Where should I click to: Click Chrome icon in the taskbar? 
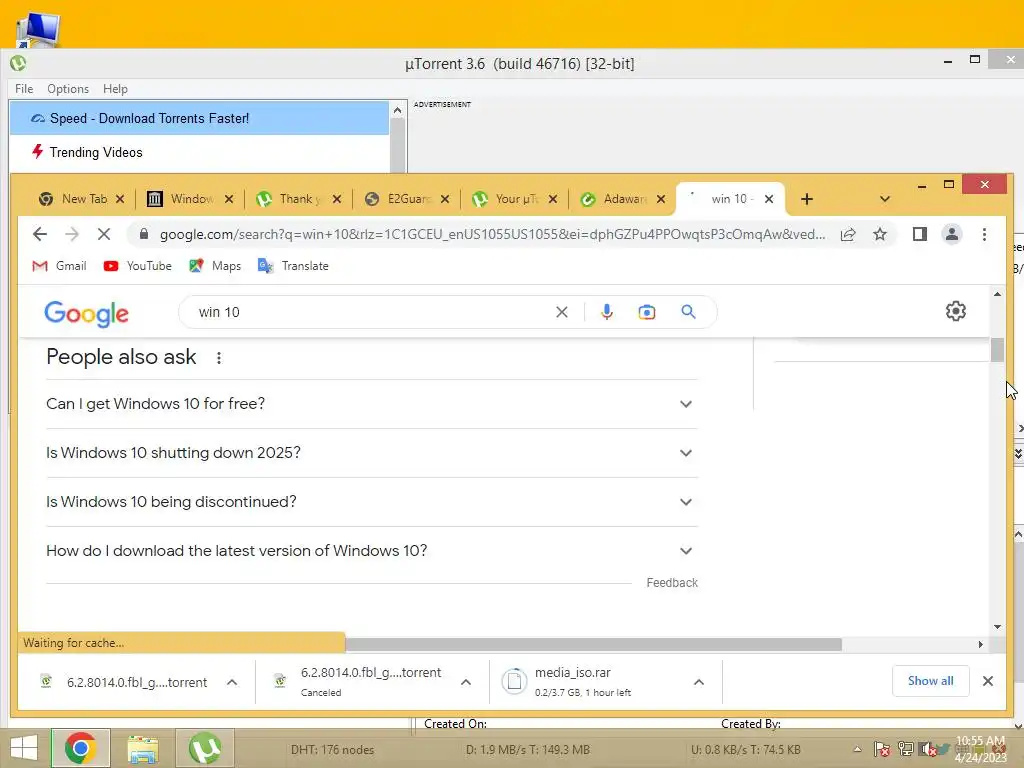coord(80,748)
